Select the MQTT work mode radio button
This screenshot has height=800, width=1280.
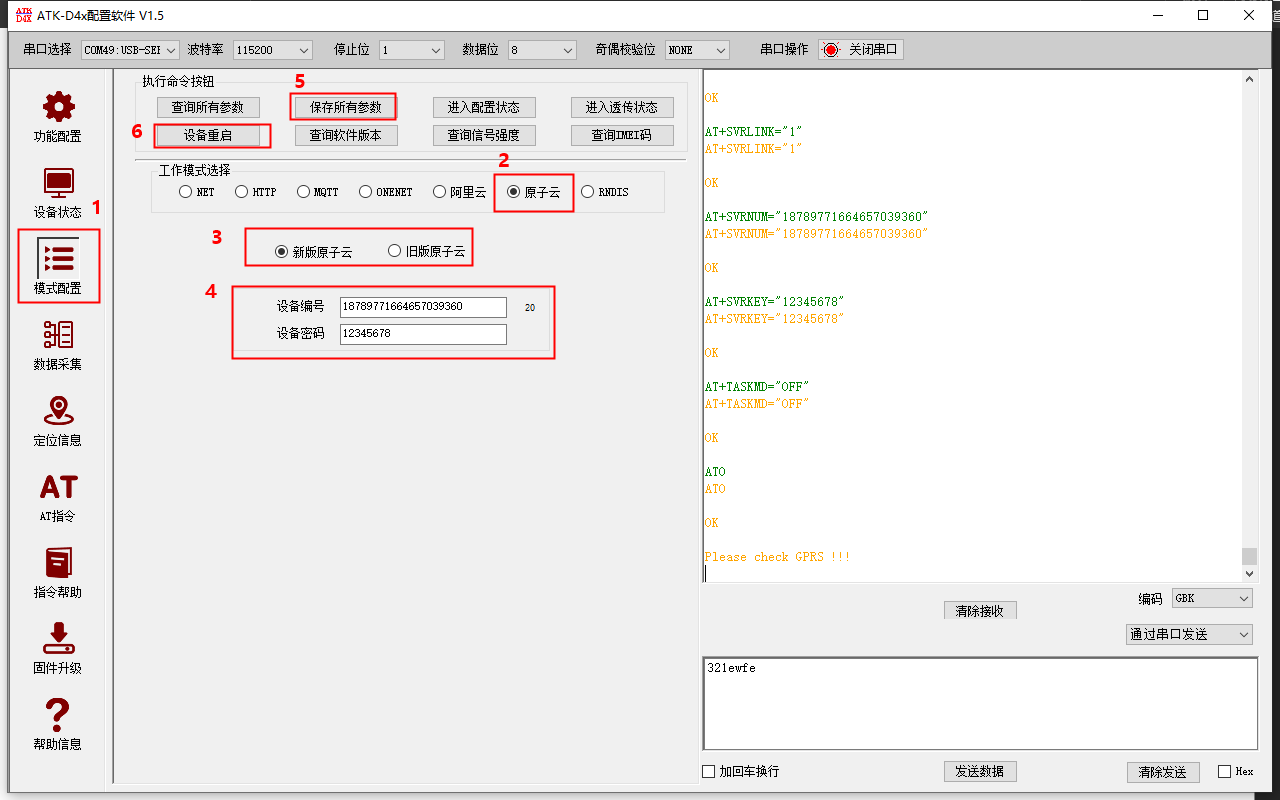click(304, 192)
